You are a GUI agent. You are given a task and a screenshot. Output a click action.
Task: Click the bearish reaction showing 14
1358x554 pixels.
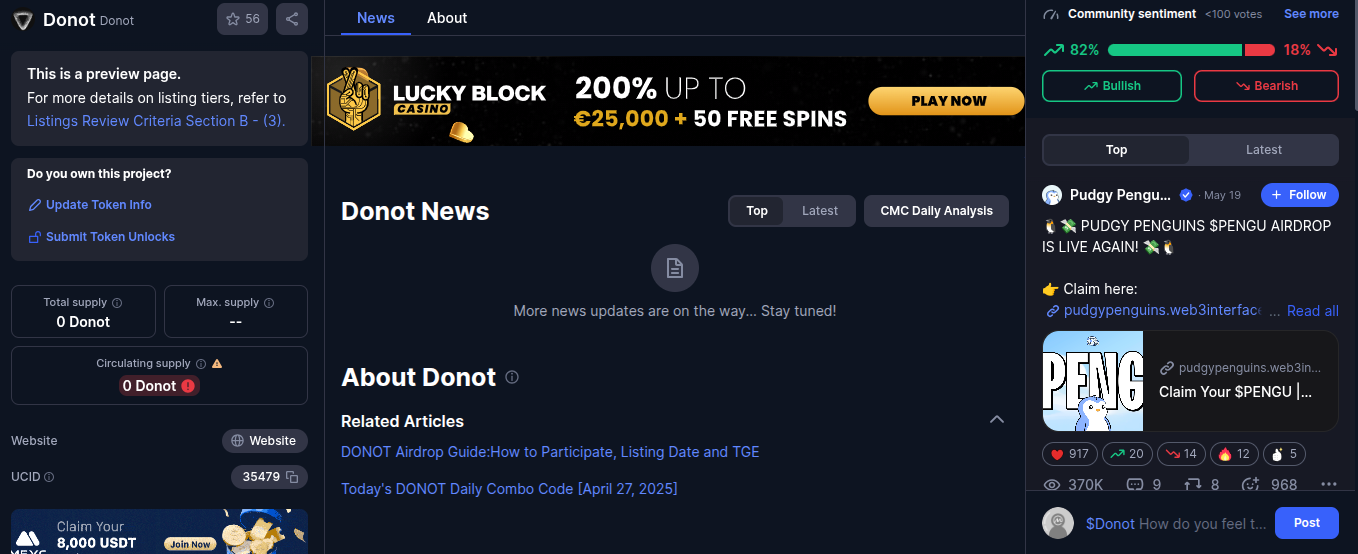[1181, 454]
